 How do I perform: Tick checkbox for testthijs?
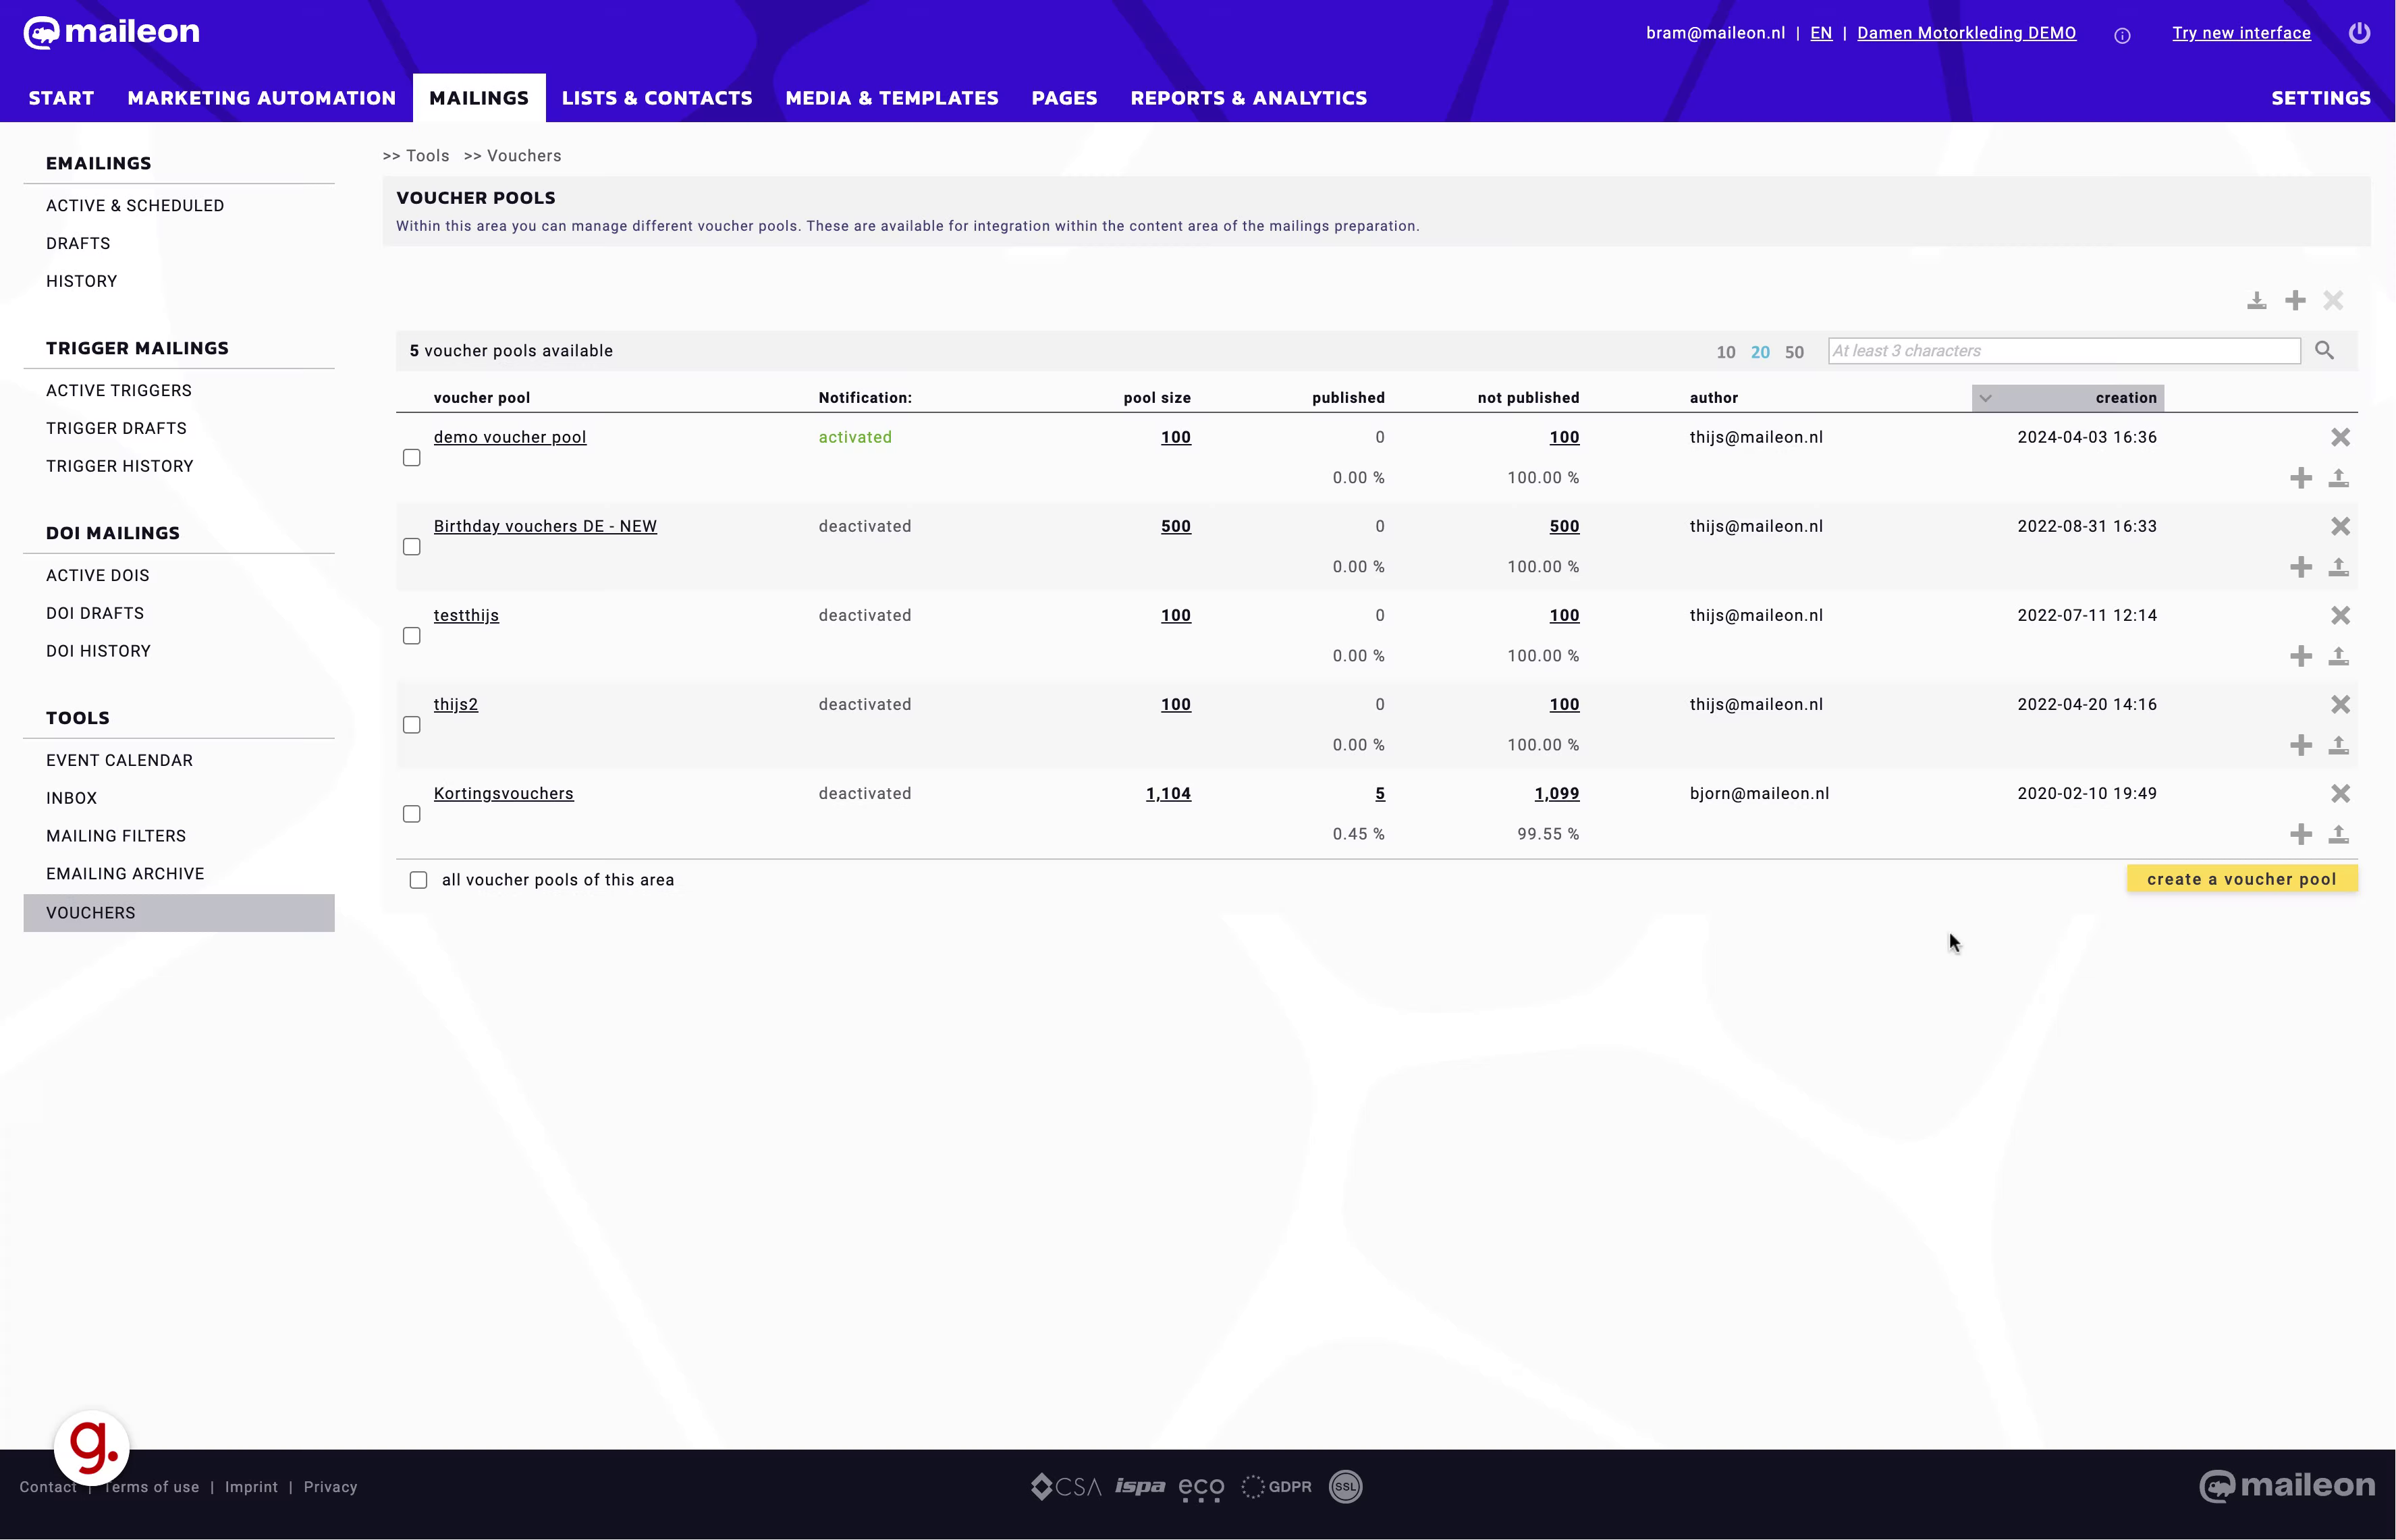[411, 636]
